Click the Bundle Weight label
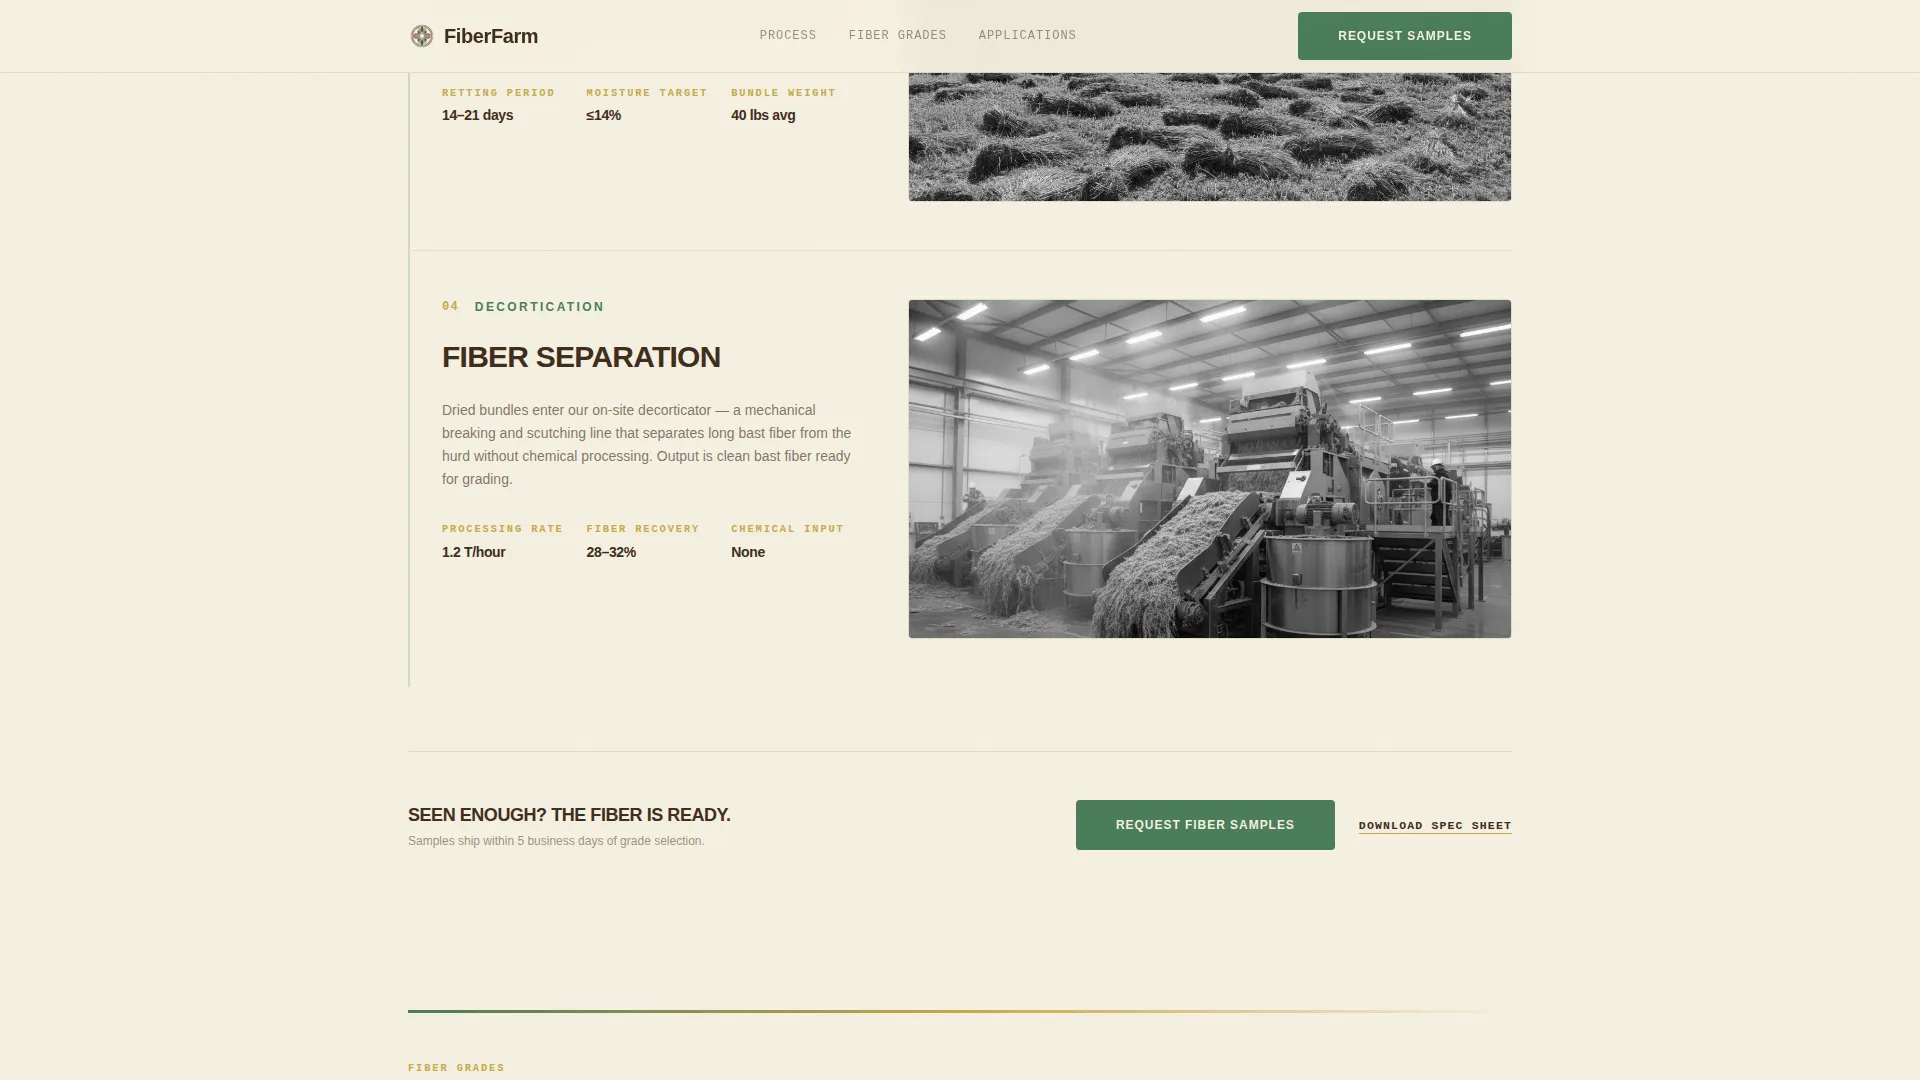 point(783,93)
